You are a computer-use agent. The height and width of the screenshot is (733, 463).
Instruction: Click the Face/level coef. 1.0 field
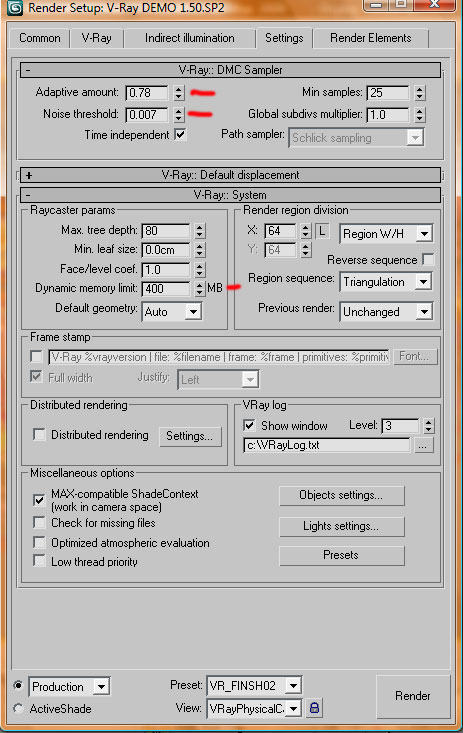click(x=166, y=269)
